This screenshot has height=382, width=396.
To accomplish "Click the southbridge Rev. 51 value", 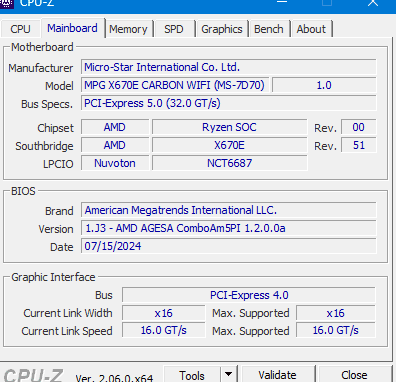I will coord(359,145).
